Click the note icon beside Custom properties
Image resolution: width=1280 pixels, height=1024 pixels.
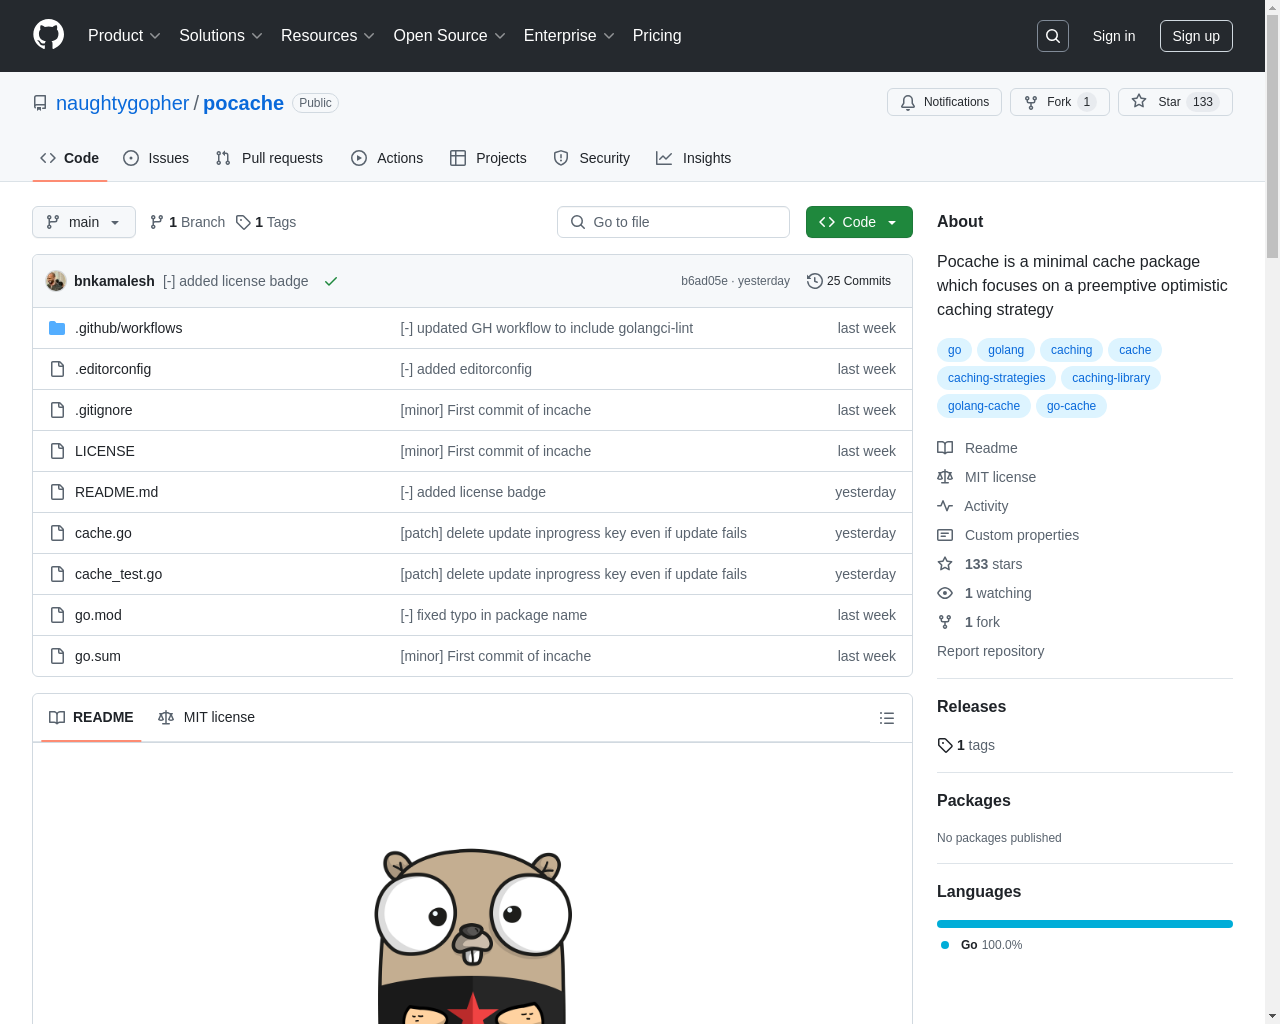945,535
